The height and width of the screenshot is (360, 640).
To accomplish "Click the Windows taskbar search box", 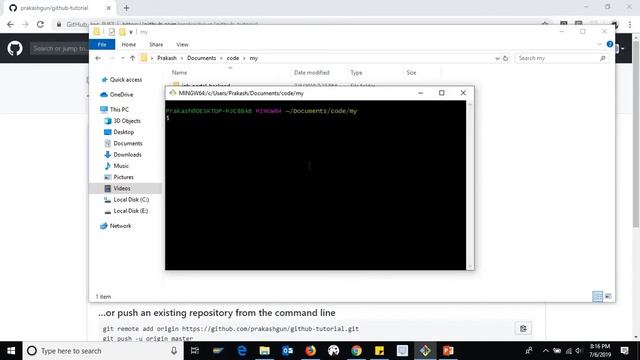I will [102, 351].
